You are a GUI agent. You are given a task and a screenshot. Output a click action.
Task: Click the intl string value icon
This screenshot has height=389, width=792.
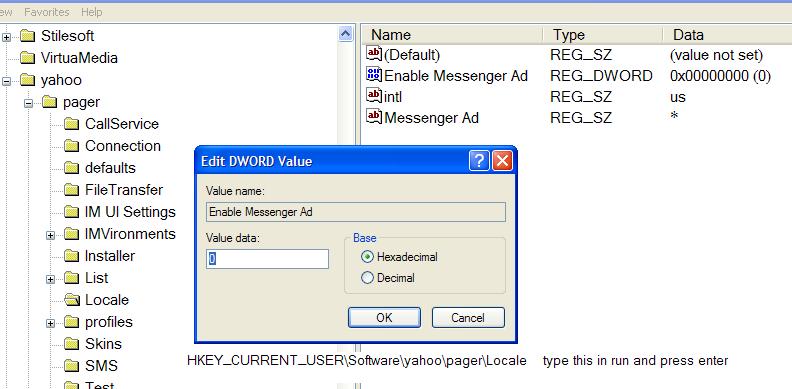[x=374, y=95]
